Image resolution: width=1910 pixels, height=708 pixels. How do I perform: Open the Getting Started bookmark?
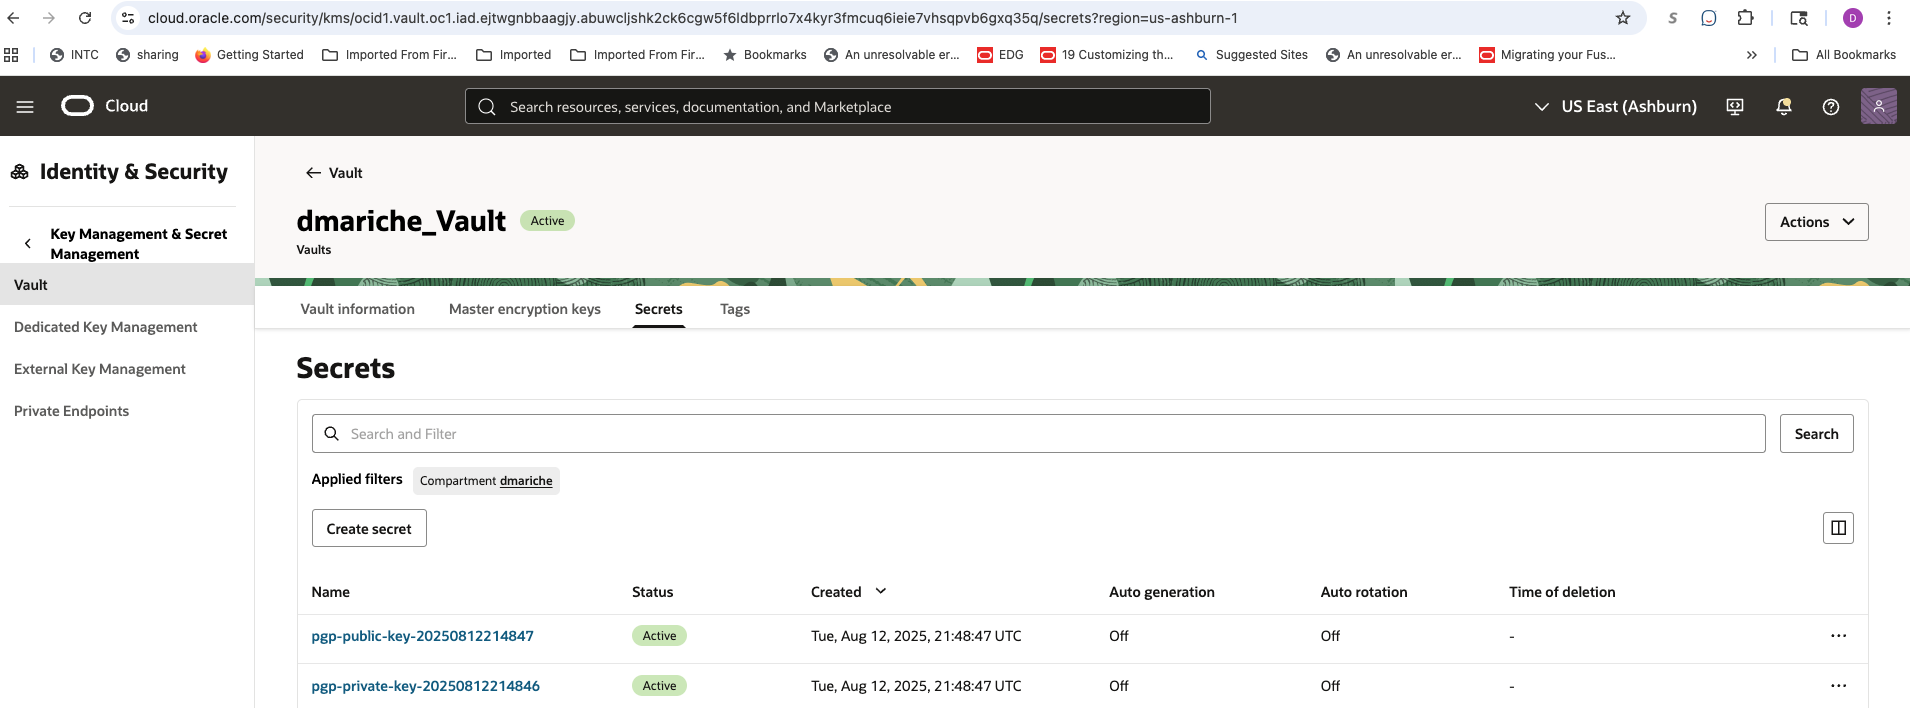(249, 55)
